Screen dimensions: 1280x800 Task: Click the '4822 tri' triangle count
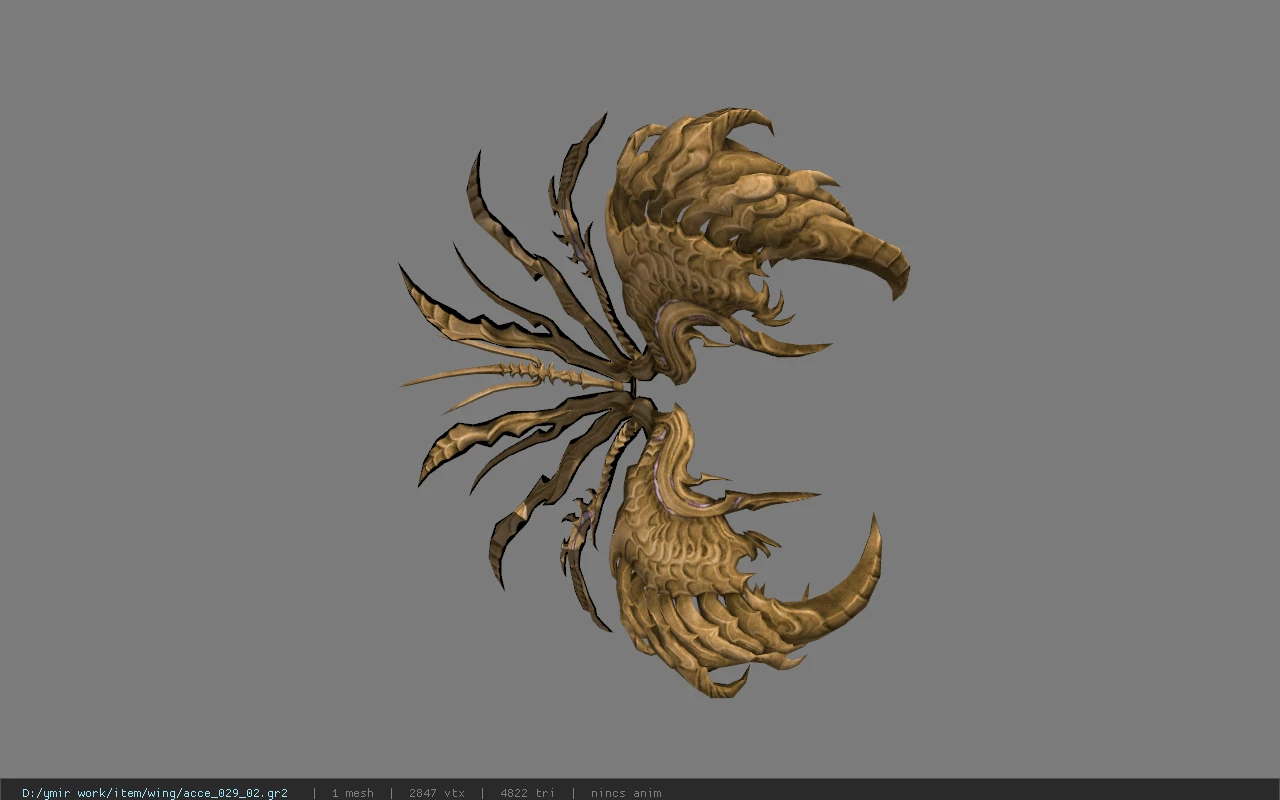pyautogui.click(x=527, y=793)
